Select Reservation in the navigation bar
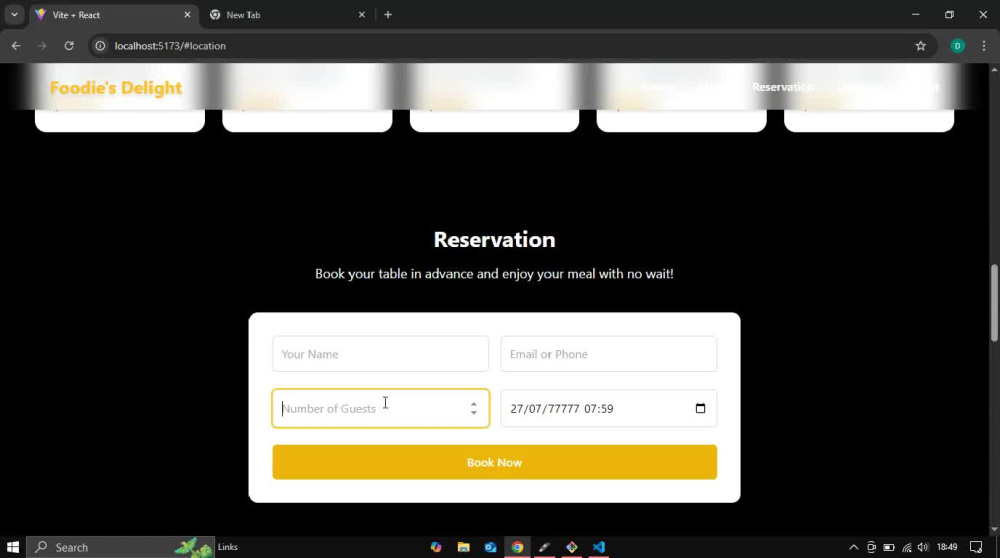 click(x=783, y=87)
